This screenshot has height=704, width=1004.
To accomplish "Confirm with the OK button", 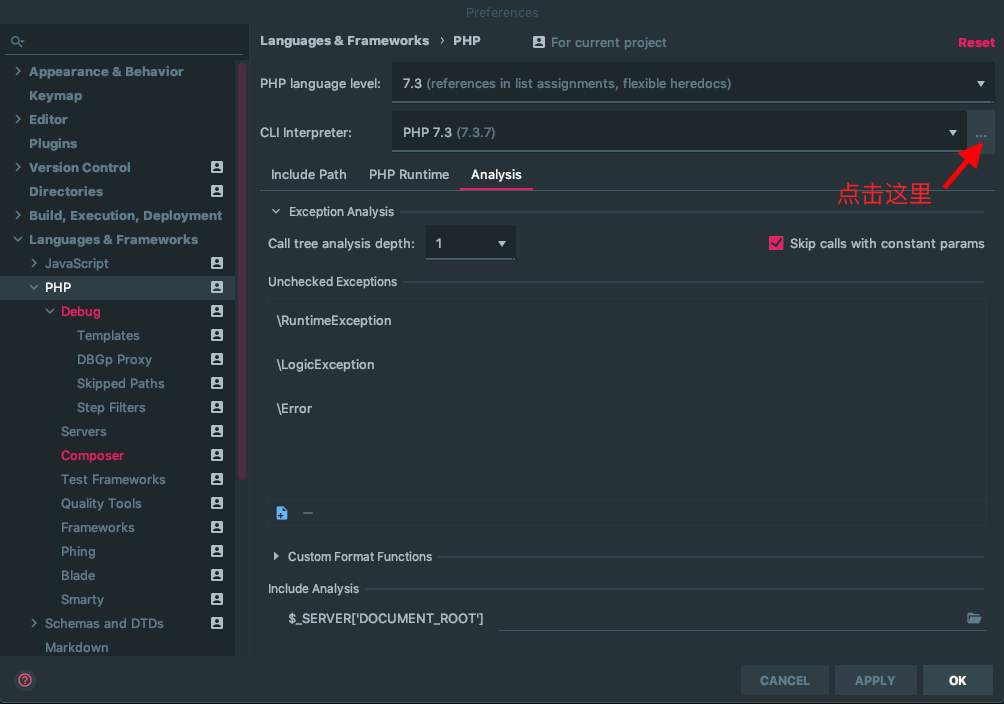I will click(x=958, y=680).
